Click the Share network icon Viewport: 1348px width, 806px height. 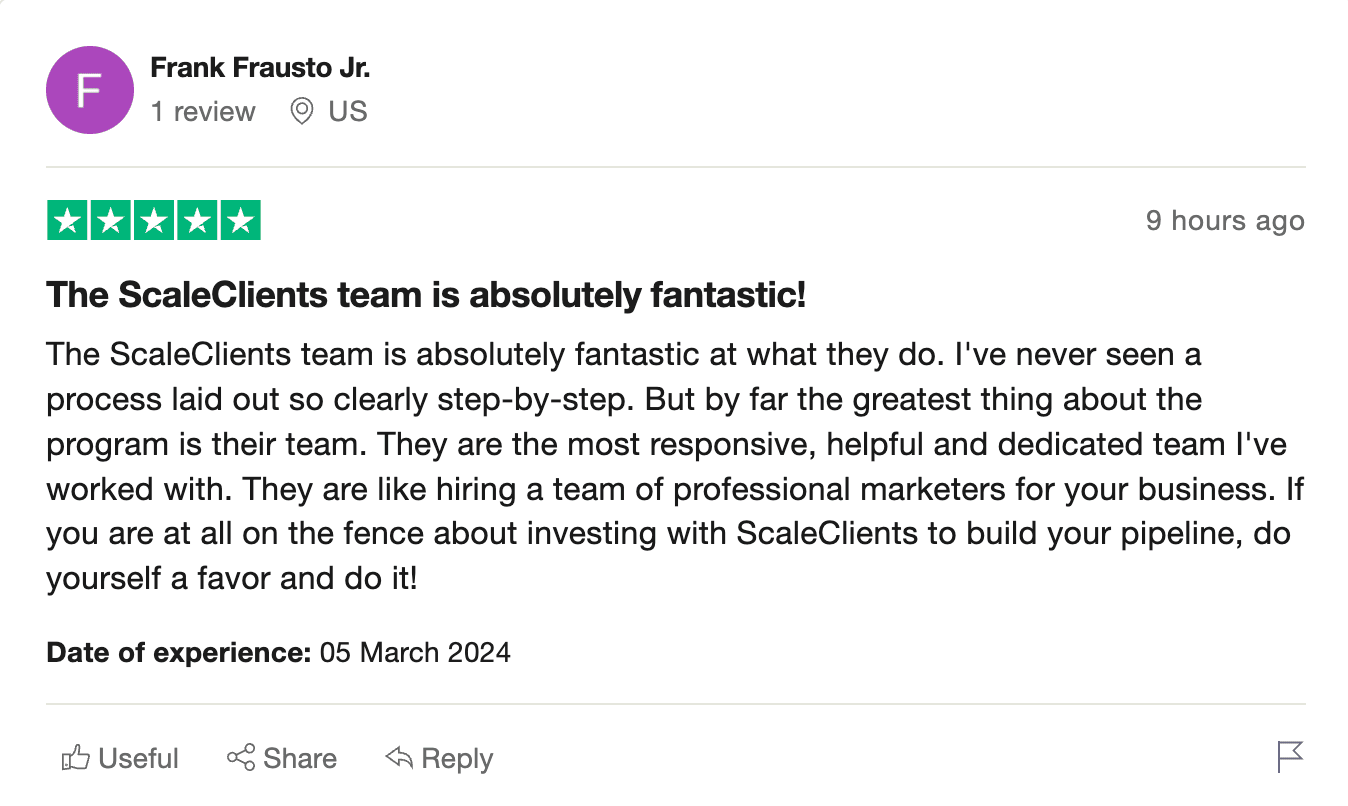pyautogui.click(x=241, y=758)
